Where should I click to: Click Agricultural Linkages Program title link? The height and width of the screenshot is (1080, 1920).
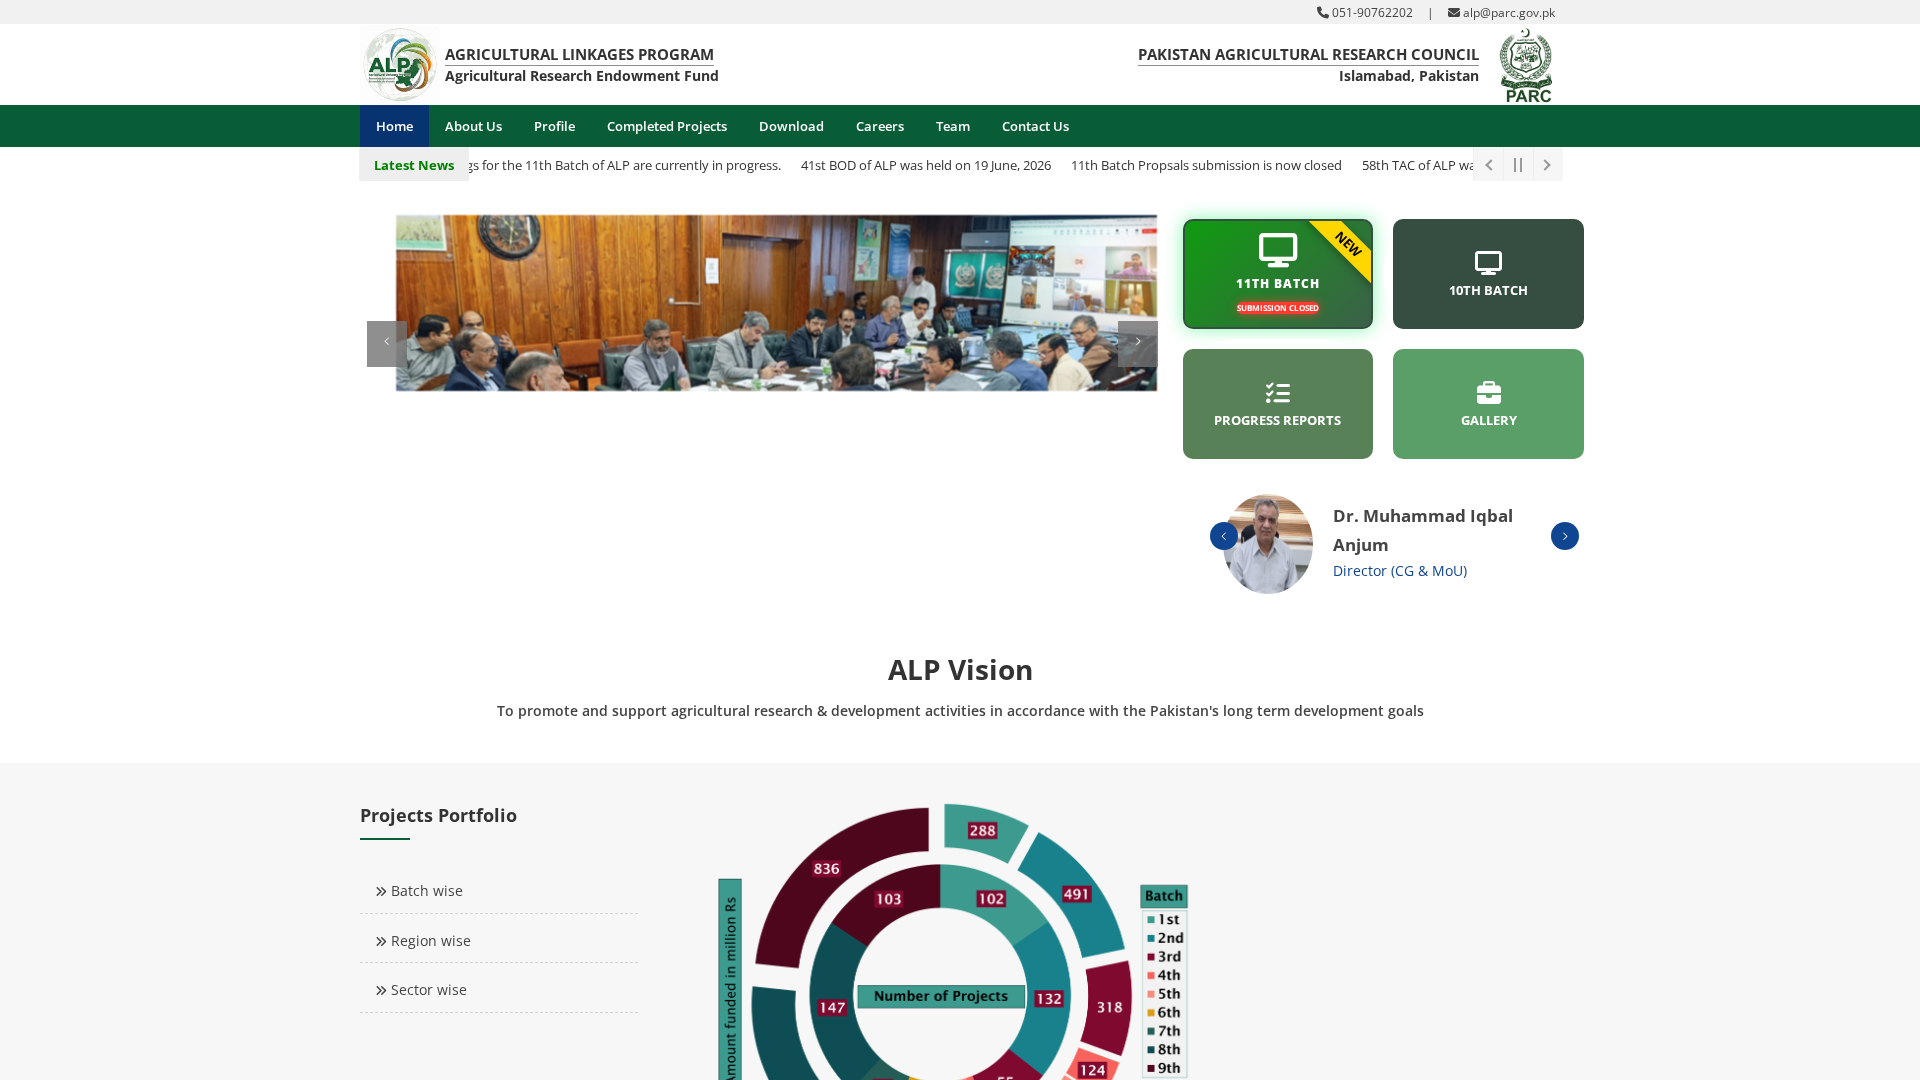point(579,55)
